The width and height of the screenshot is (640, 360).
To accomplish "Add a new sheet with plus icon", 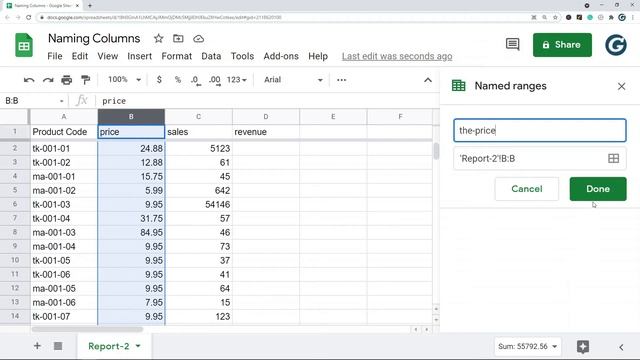I will (37, 346).
